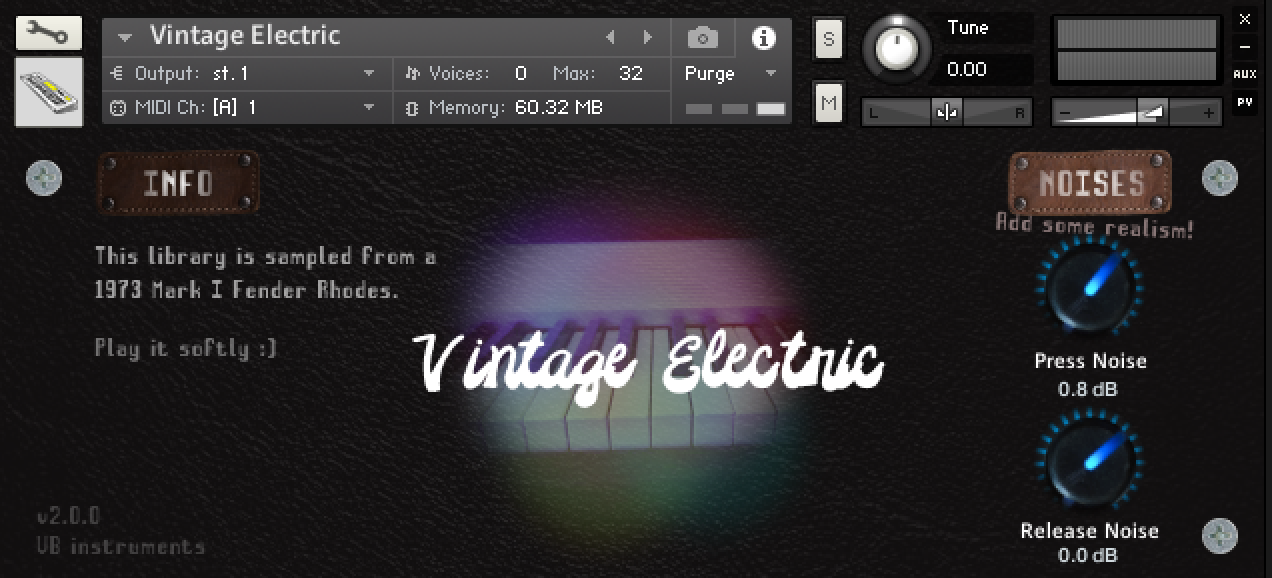Toggle the AUX sends button
The image size is (1272, 578).
click(x=1244, y=74)
